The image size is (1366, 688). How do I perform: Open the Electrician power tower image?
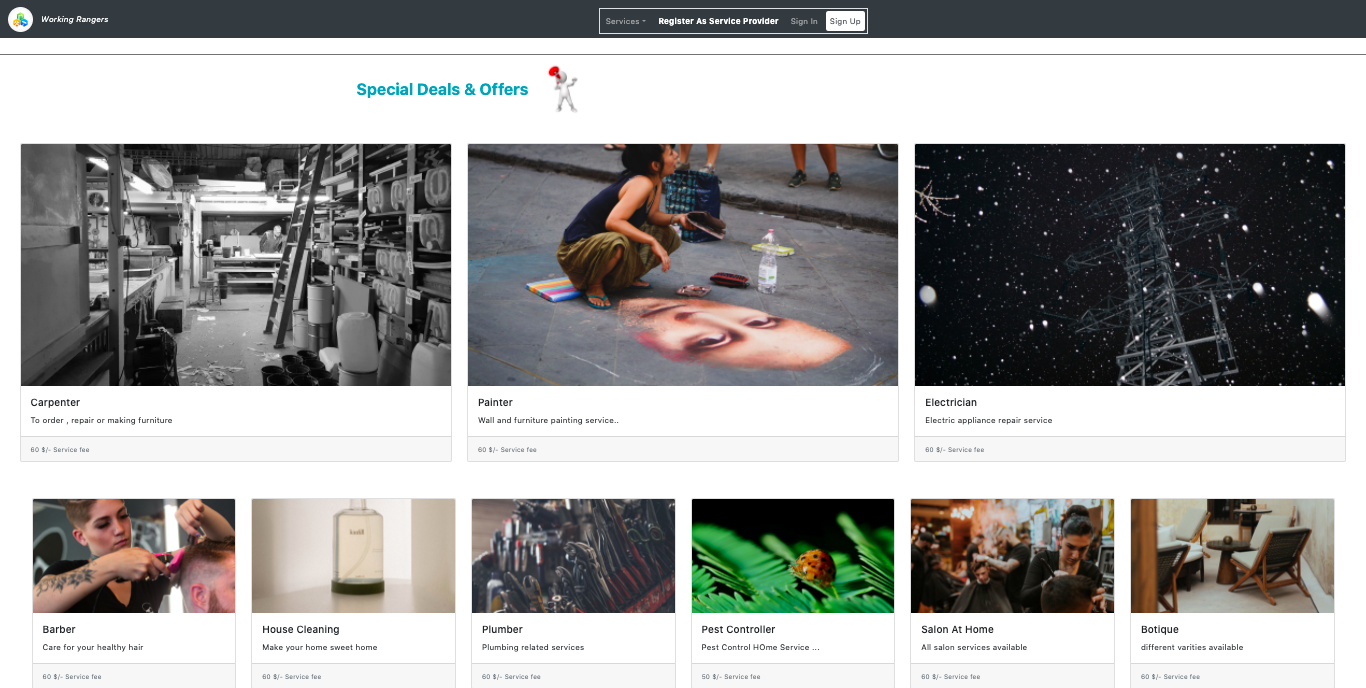pos(1130,265)
